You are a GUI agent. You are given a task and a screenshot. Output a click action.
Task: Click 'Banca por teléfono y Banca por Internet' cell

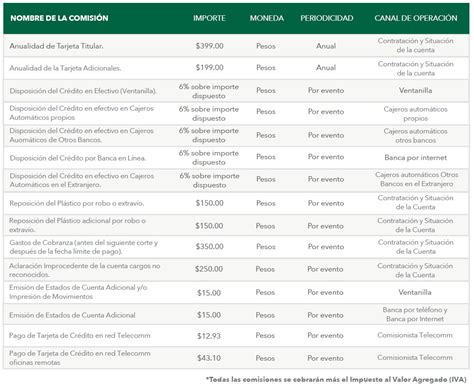click(415, 314)
